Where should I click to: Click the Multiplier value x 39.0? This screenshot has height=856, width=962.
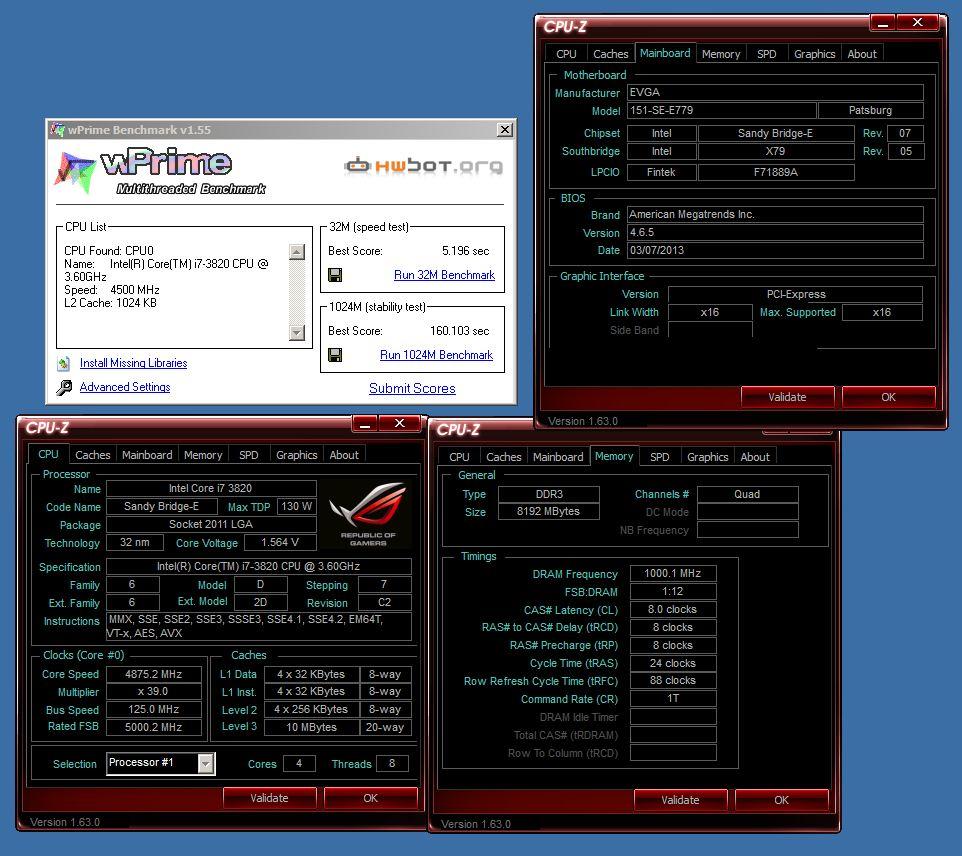pyautogui.click(x=153, y=691)
